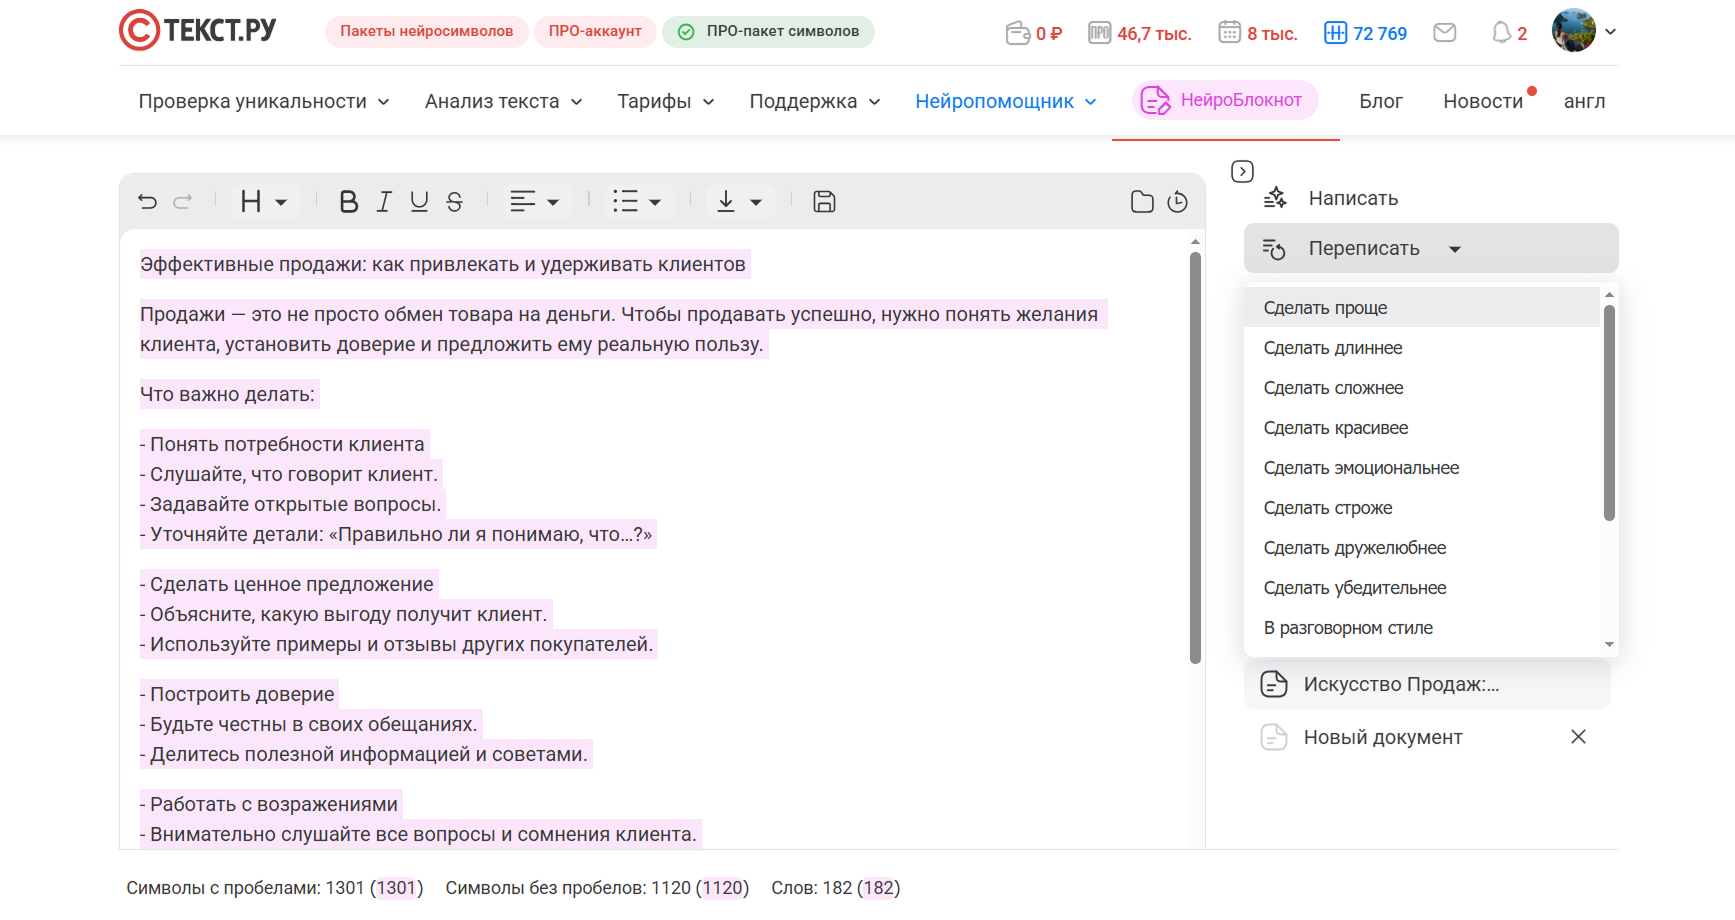Apply italic formatting to text
Viewport: 1735px width, 920px height.
[384, 202]
